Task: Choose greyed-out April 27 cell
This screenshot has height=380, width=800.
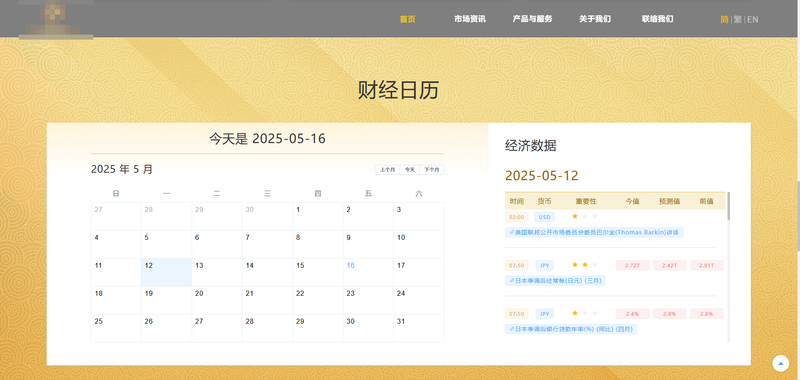Action: [116, 216]
